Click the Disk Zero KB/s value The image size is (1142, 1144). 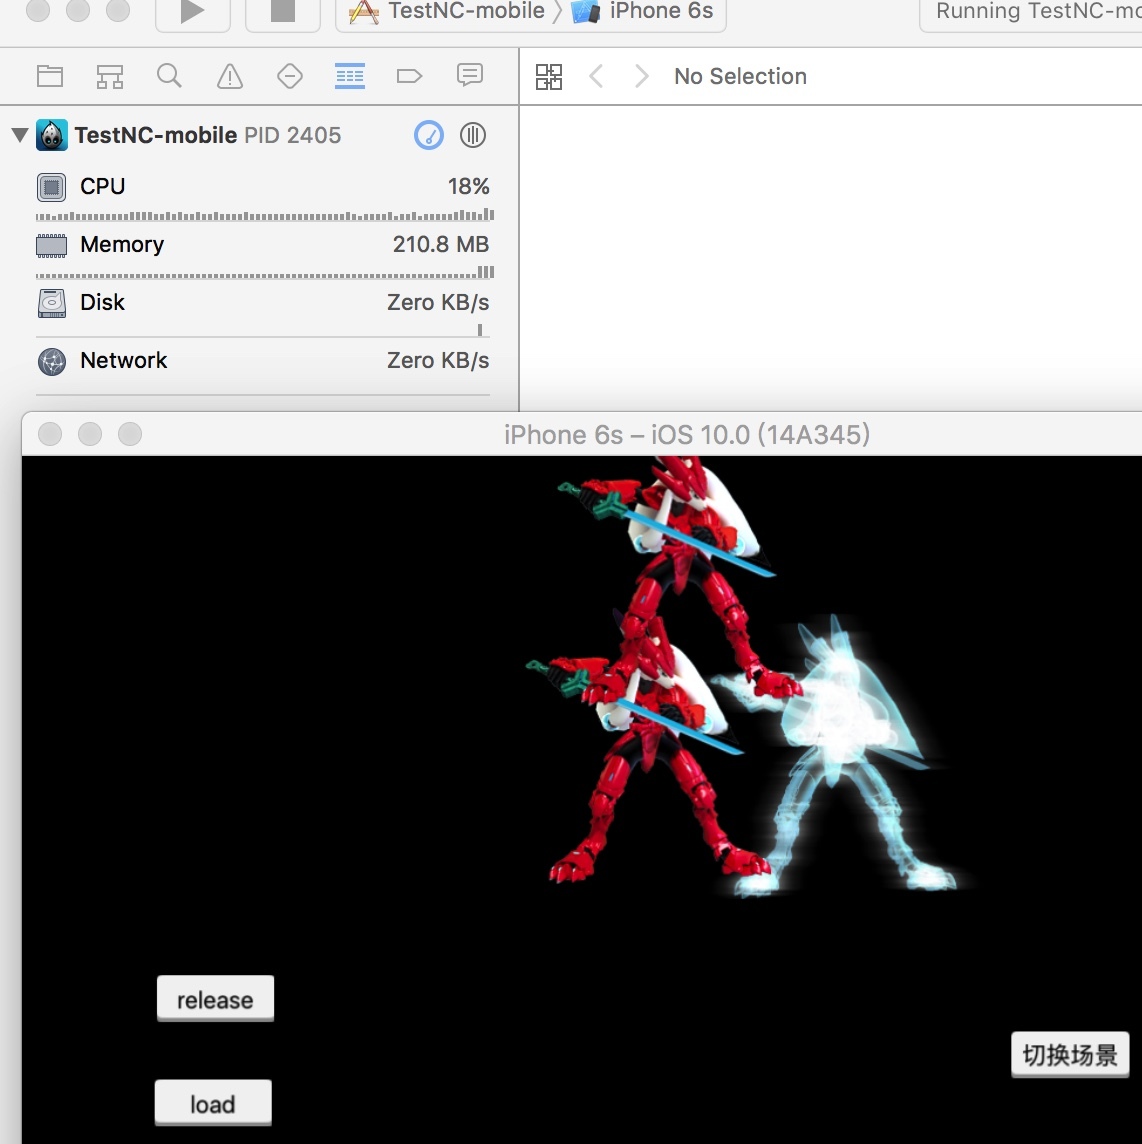tap(438, 302)
